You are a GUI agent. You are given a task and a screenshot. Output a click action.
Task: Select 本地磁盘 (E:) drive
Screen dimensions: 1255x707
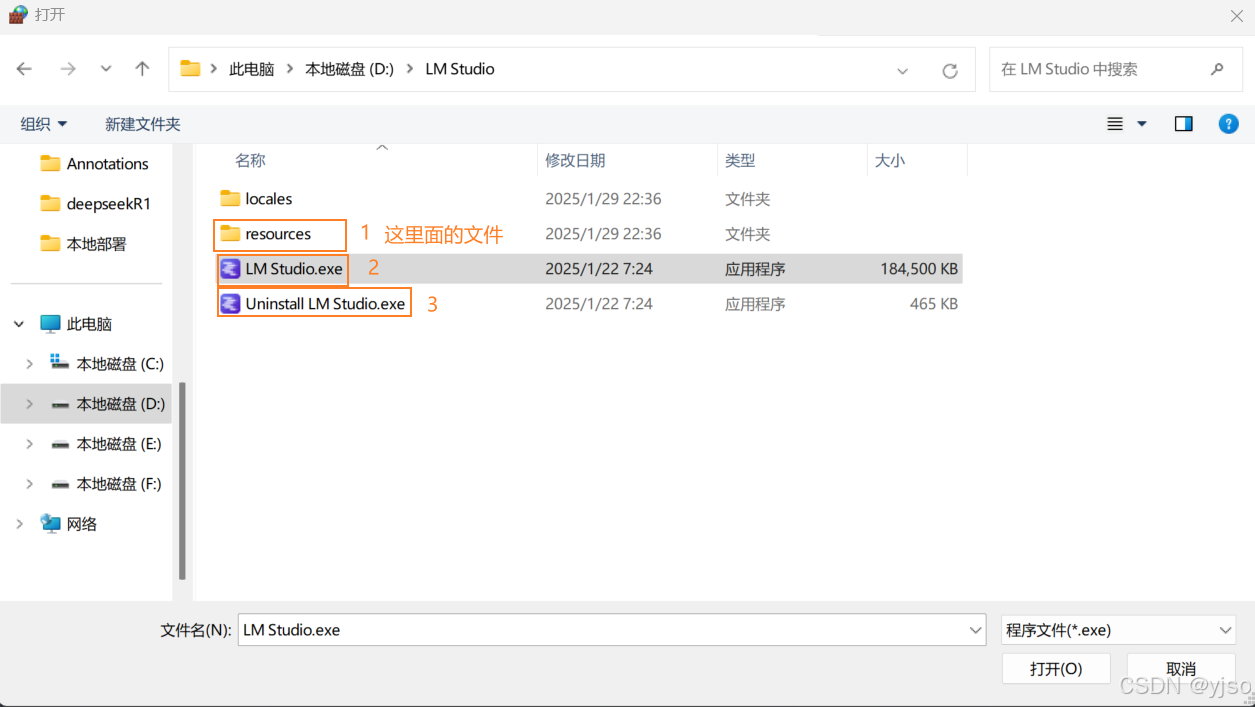[107, 444]
